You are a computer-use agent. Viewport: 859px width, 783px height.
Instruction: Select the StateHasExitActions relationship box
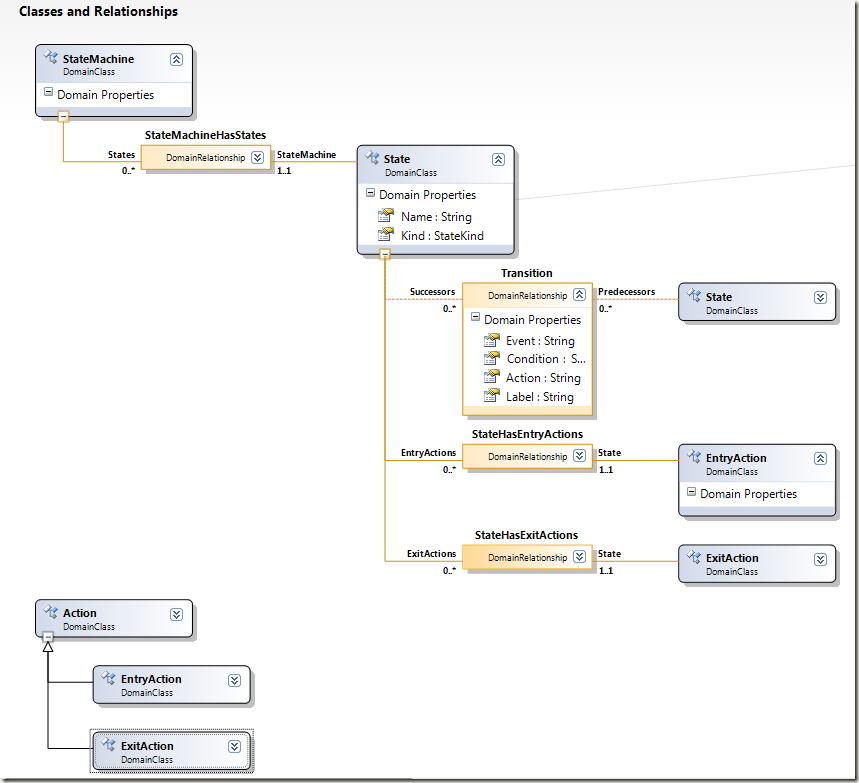528,557
